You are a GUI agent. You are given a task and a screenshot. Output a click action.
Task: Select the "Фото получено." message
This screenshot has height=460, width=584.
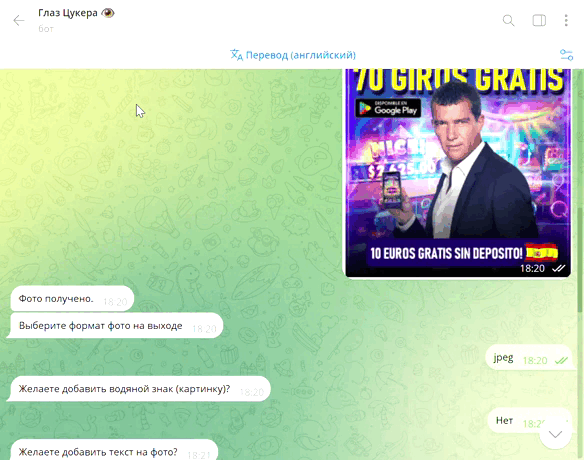click(x=72, y=299)
